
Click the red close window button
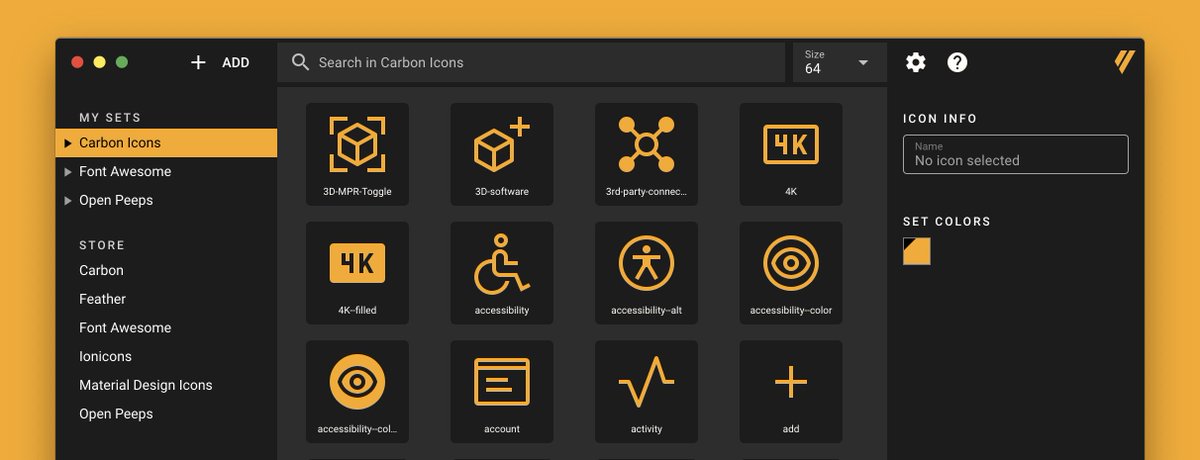(x=77, y=62)
